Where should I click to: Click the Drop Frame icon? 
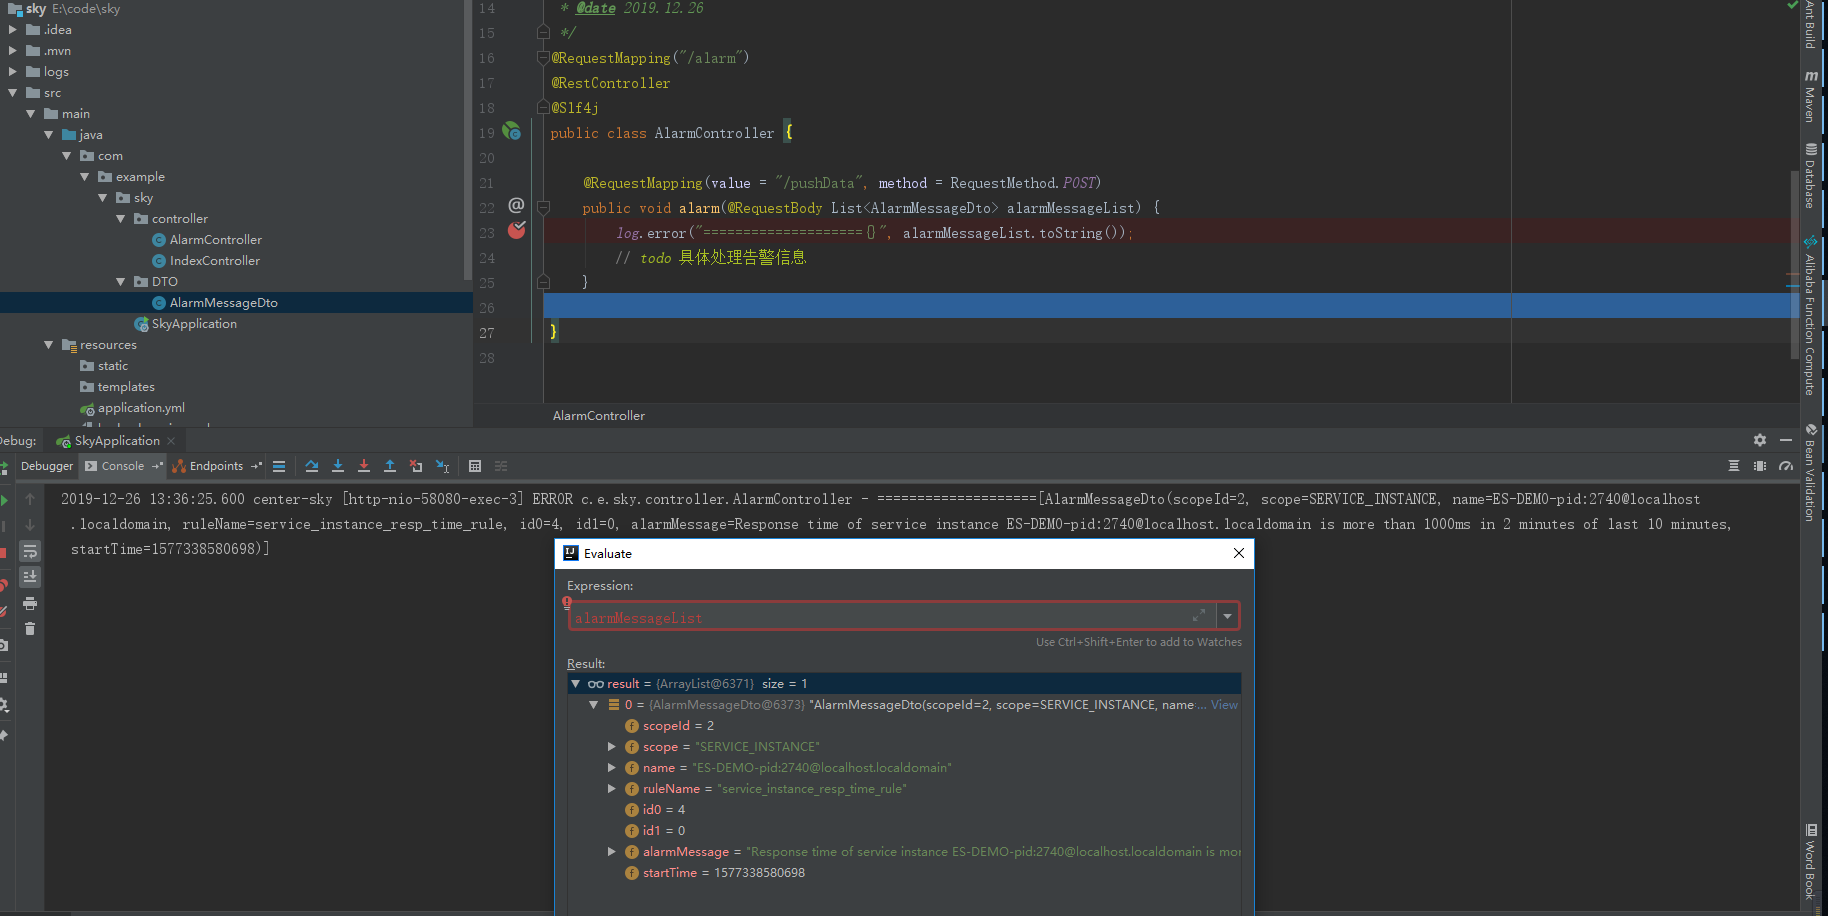[416, 466]
